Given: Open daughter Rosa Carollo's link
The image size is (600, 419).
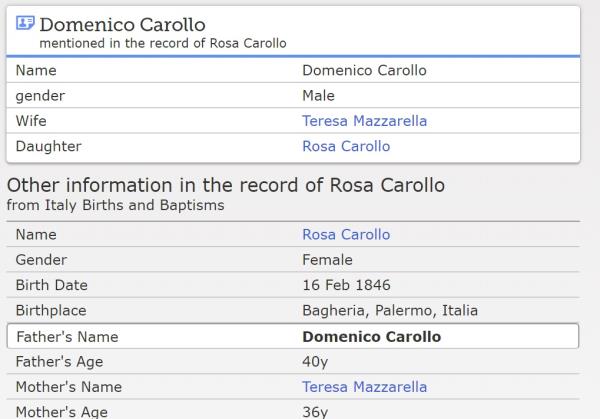Looking at the screenshot, I should click(346, 146).
